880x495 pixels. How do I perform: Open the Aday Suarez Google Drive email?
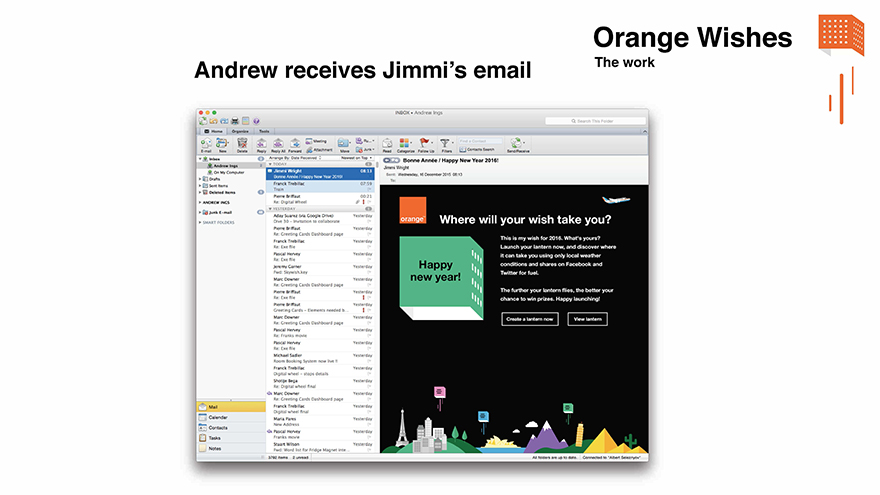click(x=320, y=218)
